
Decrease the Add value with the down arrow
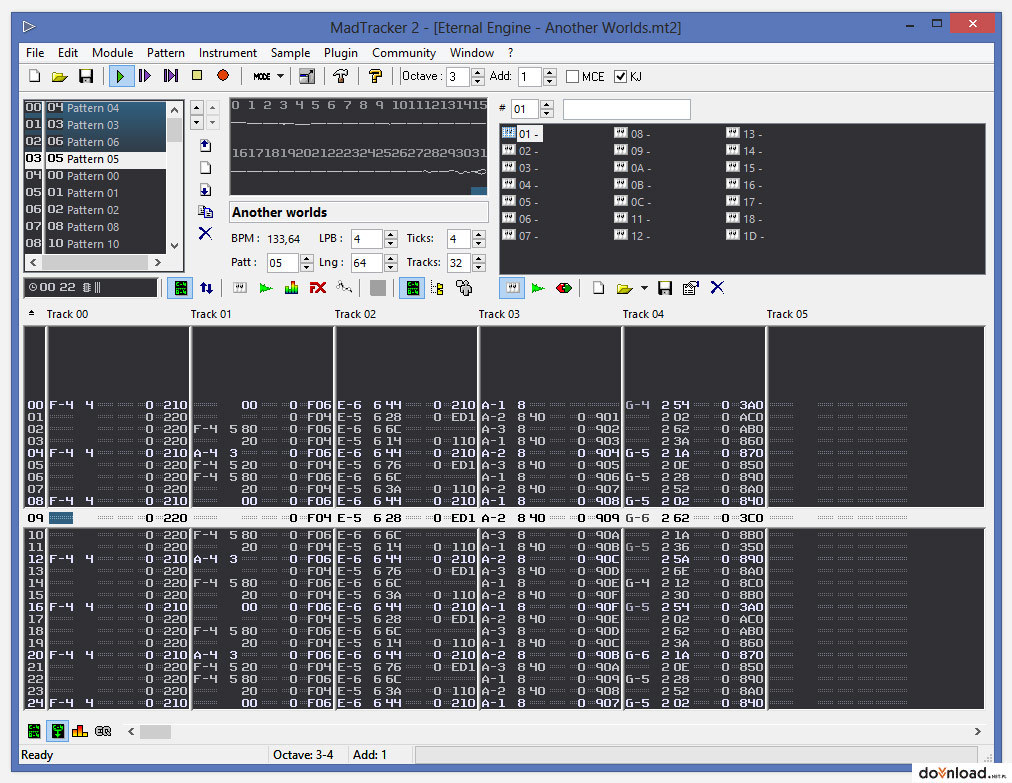coord(550,82)
